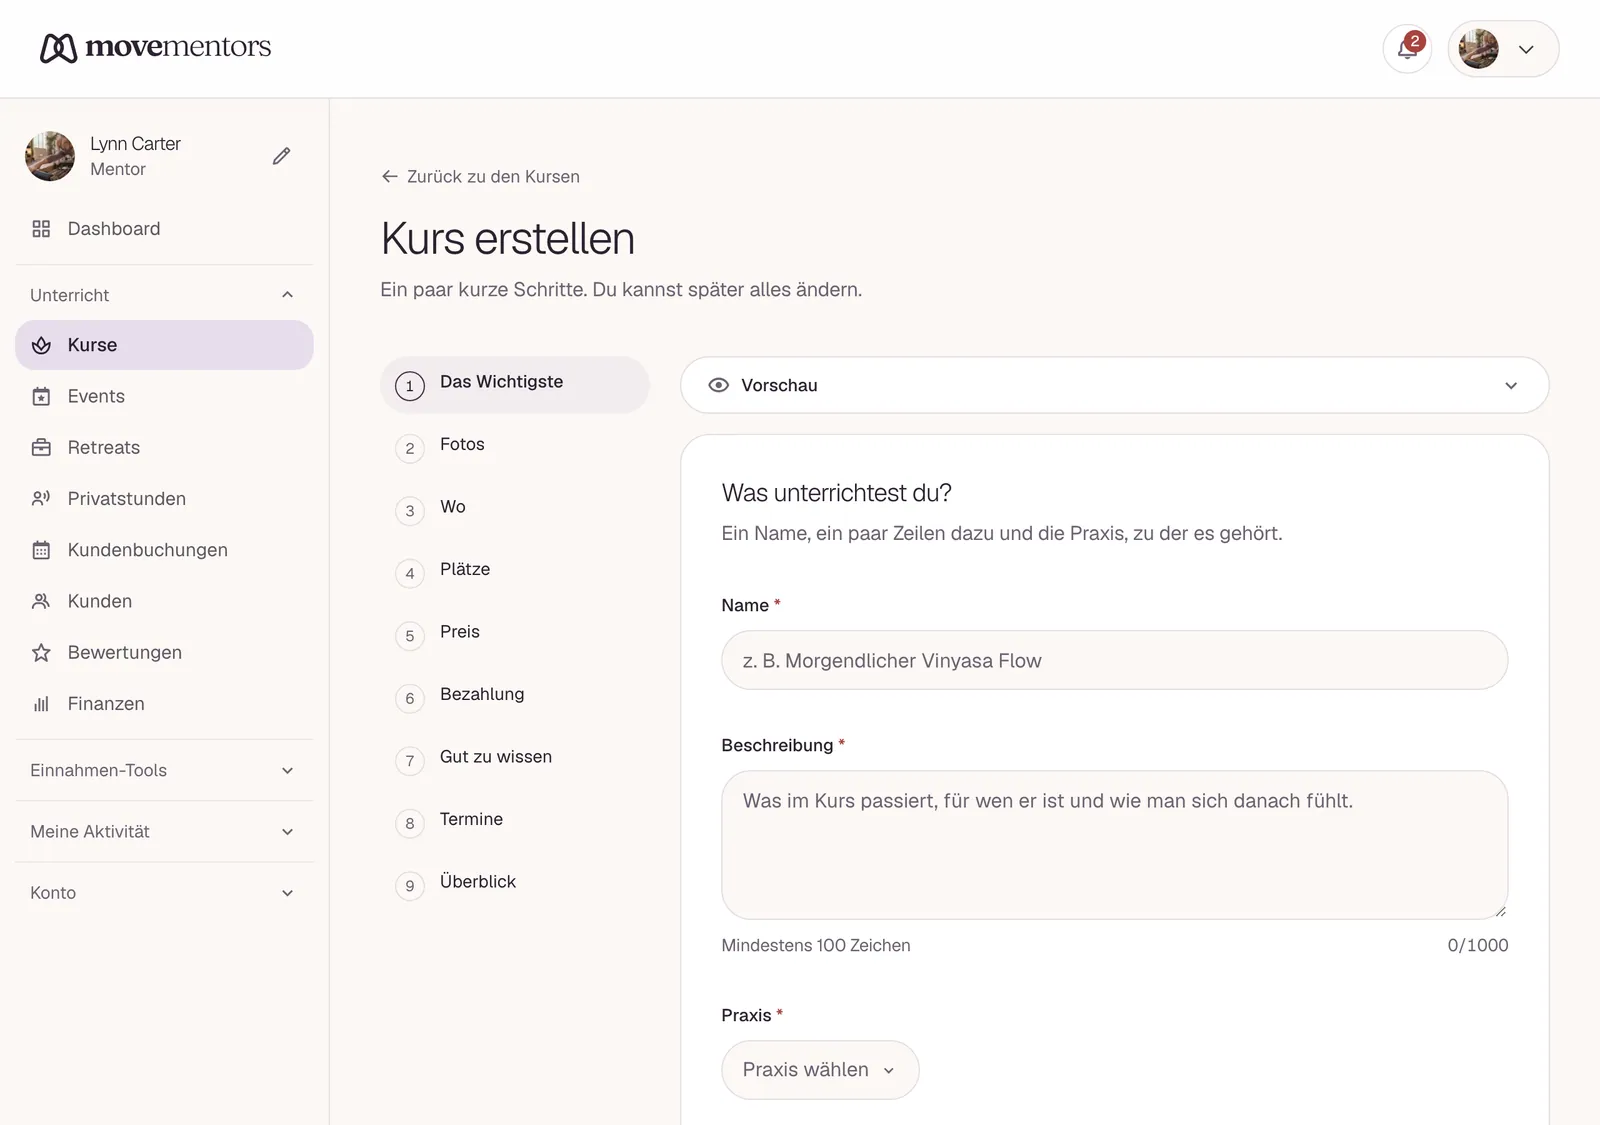The width and height of the screenshot is (1600, 1125).
Task: Click the textarea resize handle in Beschreibung
Action: click(x=1500, y=911)
